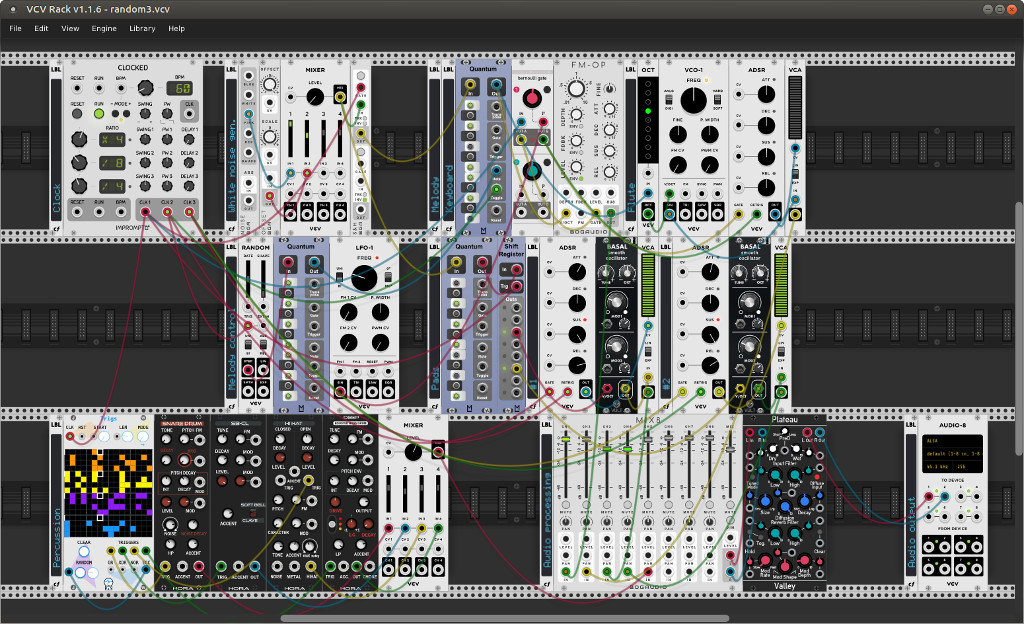
Task: Click the mode minus button on Clocked
Action: coord(116,114)
